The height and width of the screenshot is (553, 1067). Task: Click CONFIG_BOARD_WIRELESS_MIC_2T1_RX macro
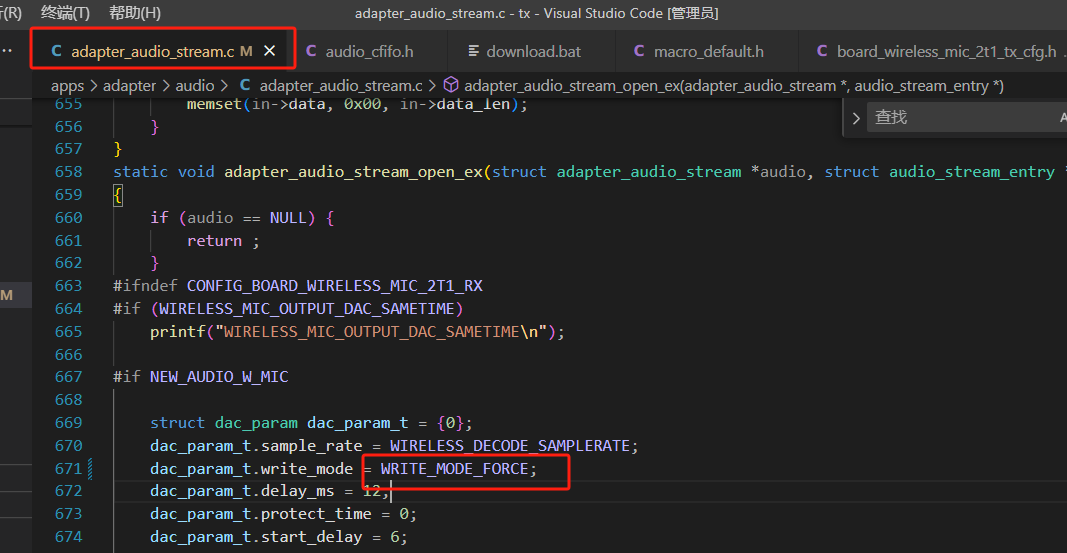click(335, 286)
